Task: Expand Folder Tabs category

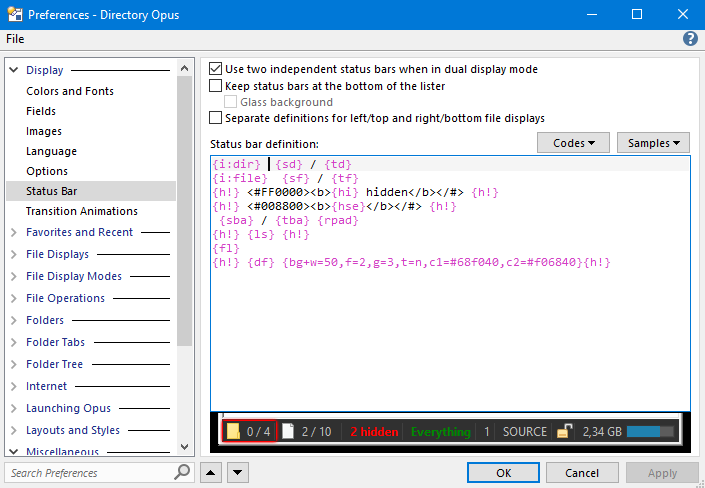Action: [x=14, y=342]
